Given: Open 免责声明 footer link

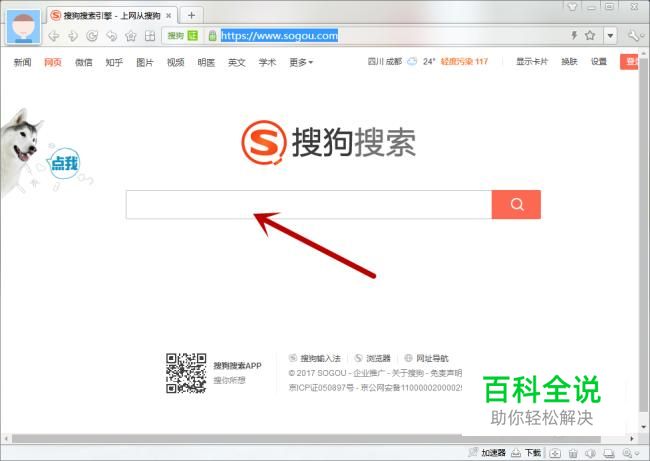Looking at the screenshot, I should (x=446, y=373).
